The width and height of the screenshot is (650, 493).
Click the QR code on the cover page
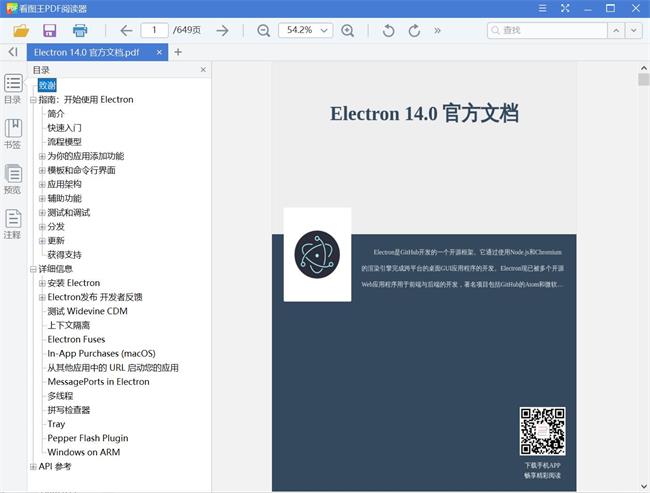(542, 431)
